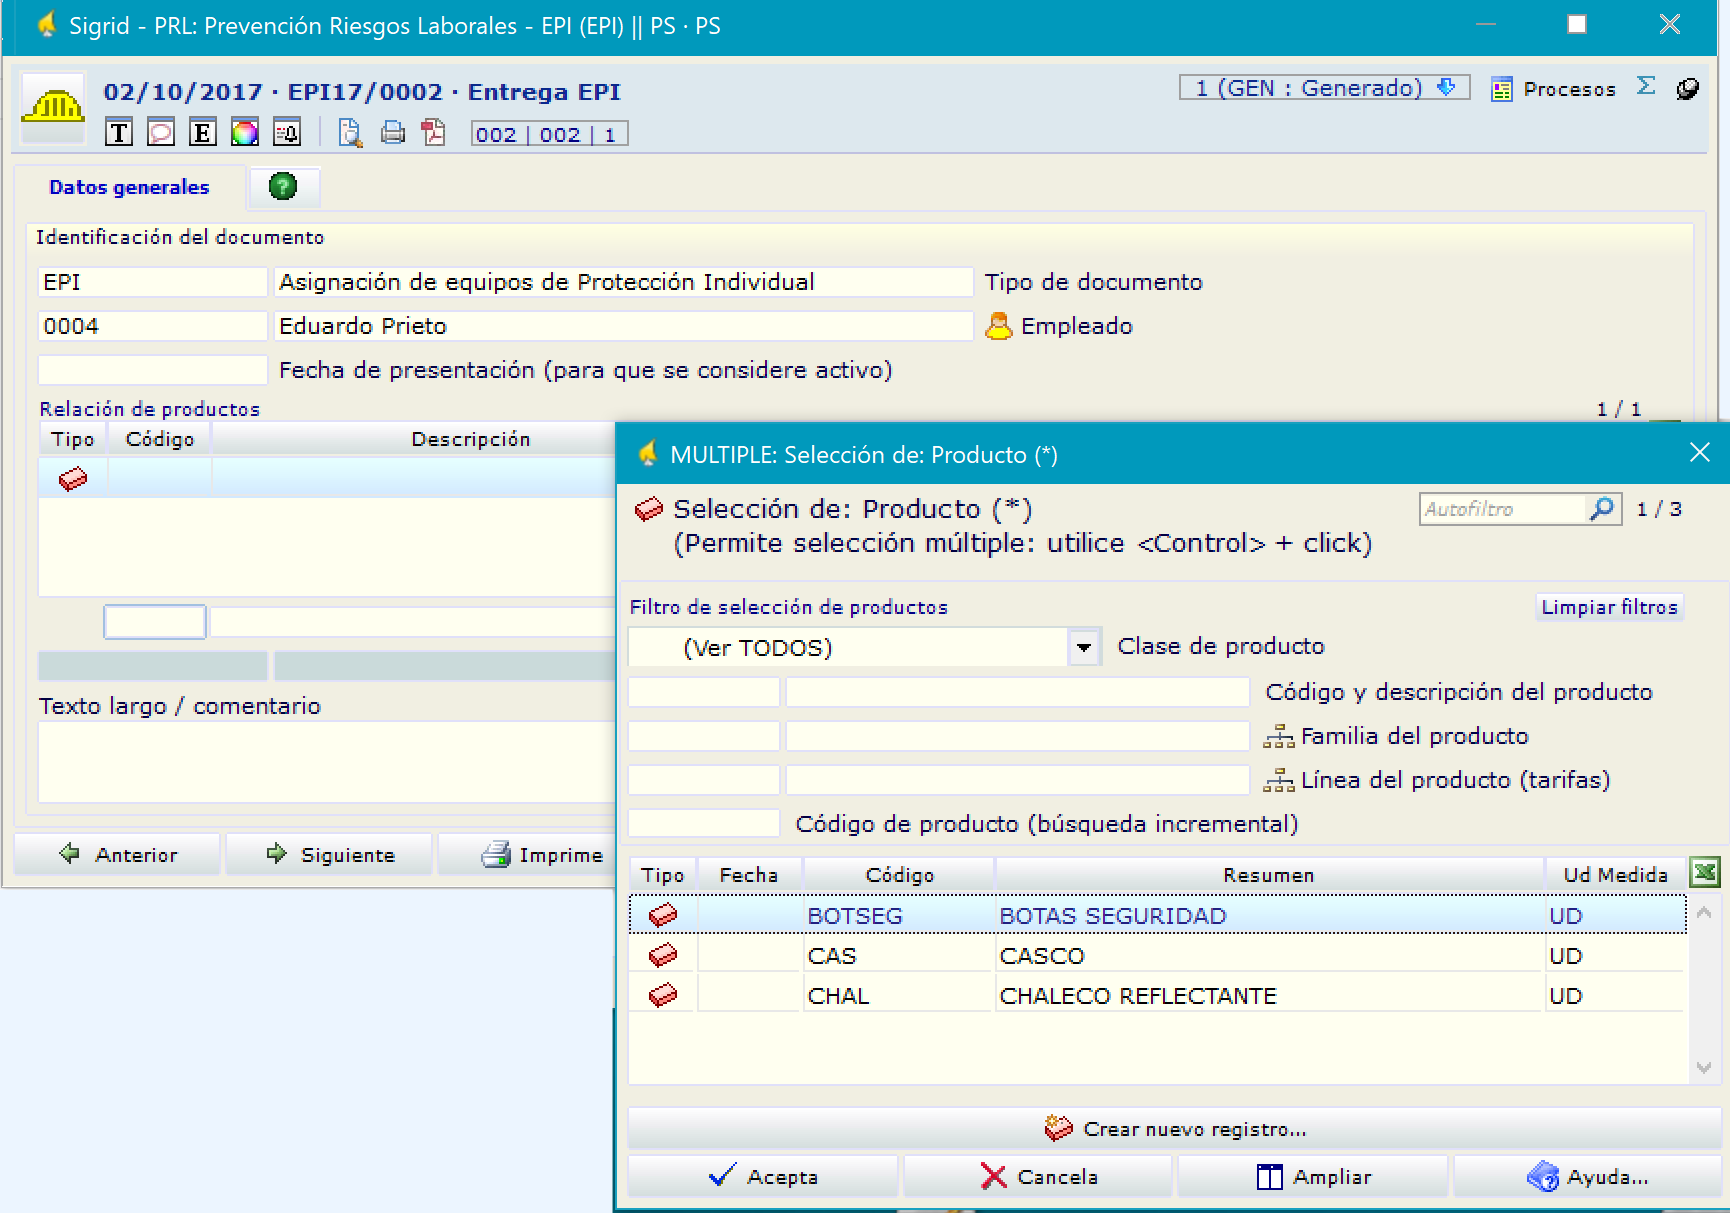Export the product list with the Excel icon
Screen dimensions: 1730x1213
(x=1705, y=873)
